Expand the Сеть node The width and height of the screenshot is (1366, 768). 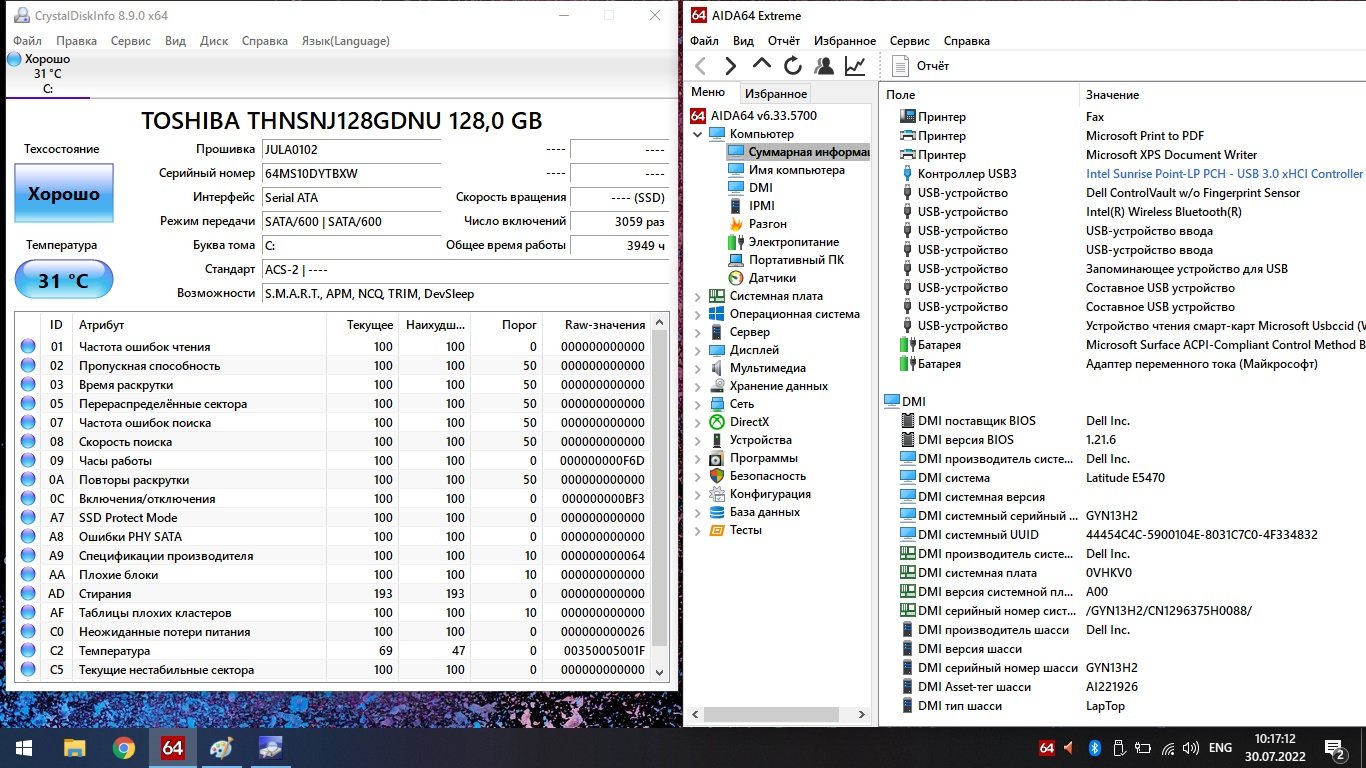click(x=698, y=404)
